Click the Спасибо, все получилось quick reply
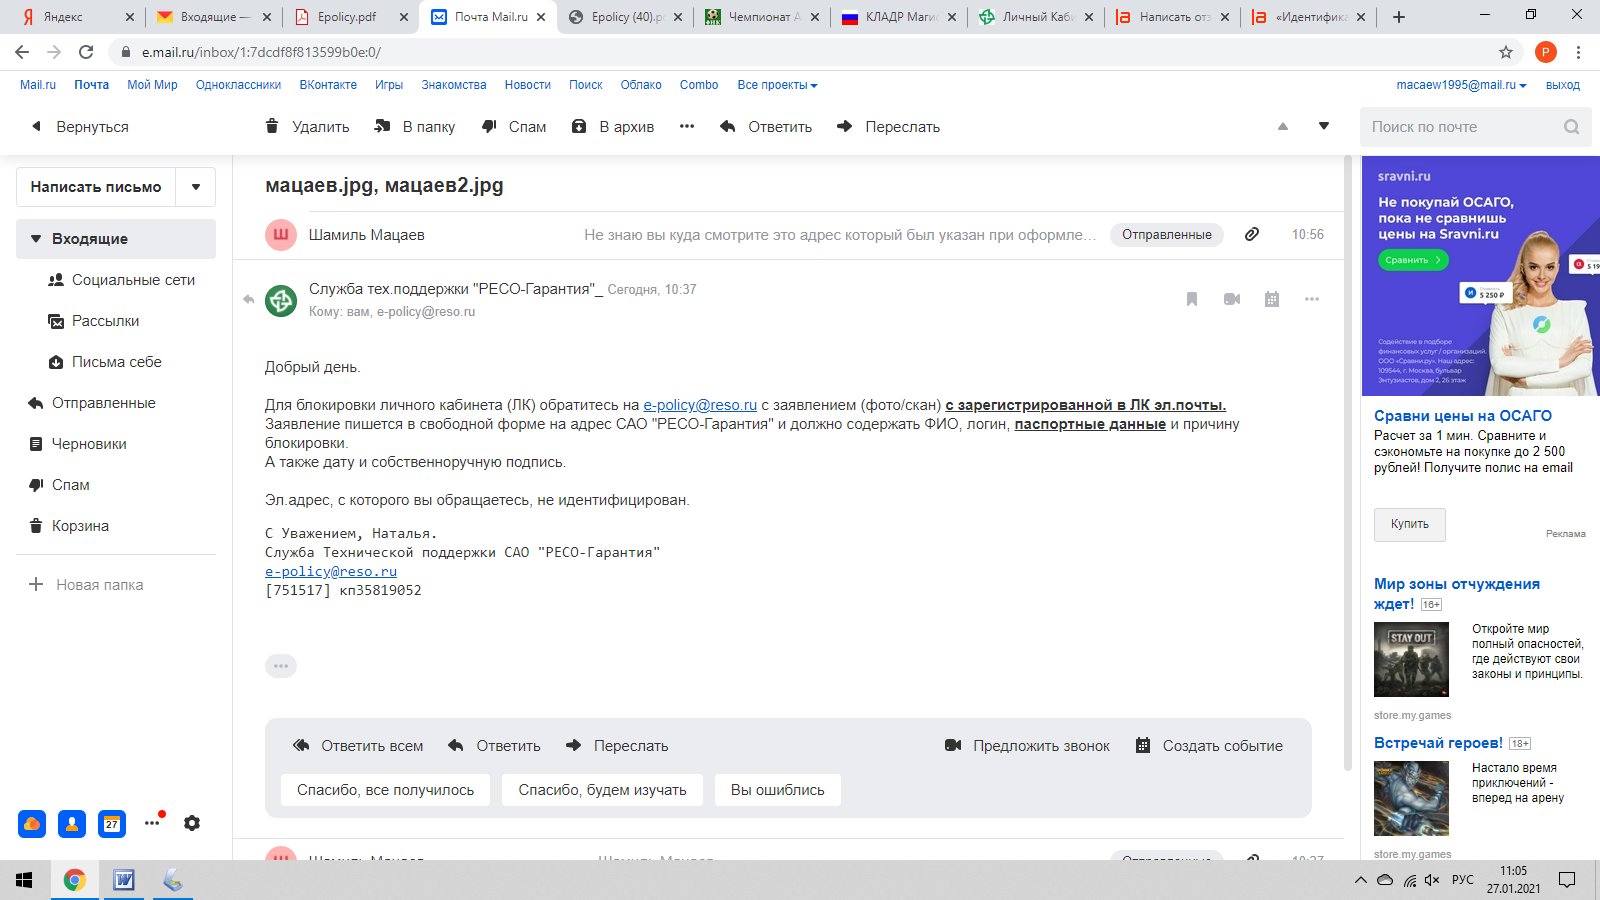 [385, 790]
